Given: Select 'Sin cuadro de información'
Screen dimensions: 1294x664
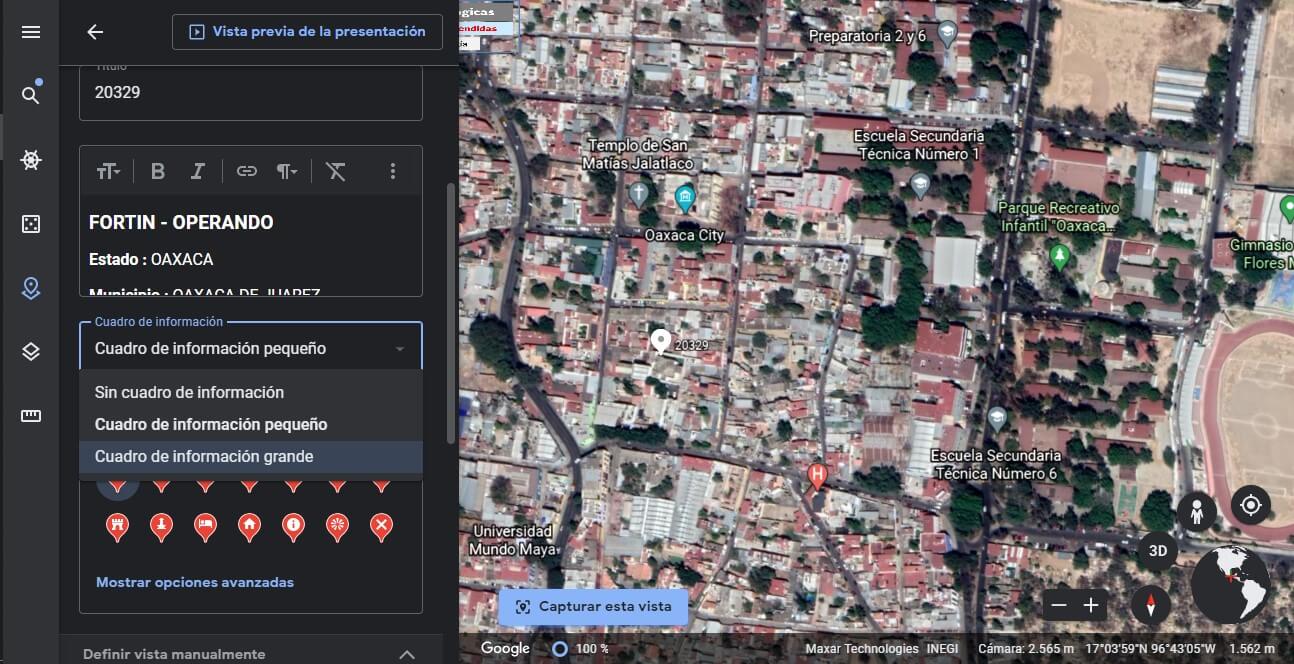Looking at the screenshot, I should (251, 393).
